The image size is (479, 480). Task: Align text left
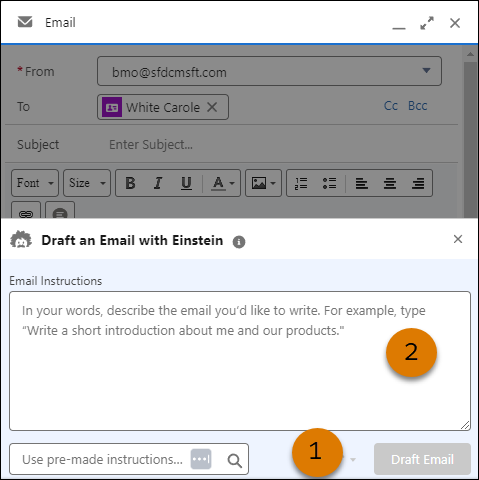tap(361, 183)
